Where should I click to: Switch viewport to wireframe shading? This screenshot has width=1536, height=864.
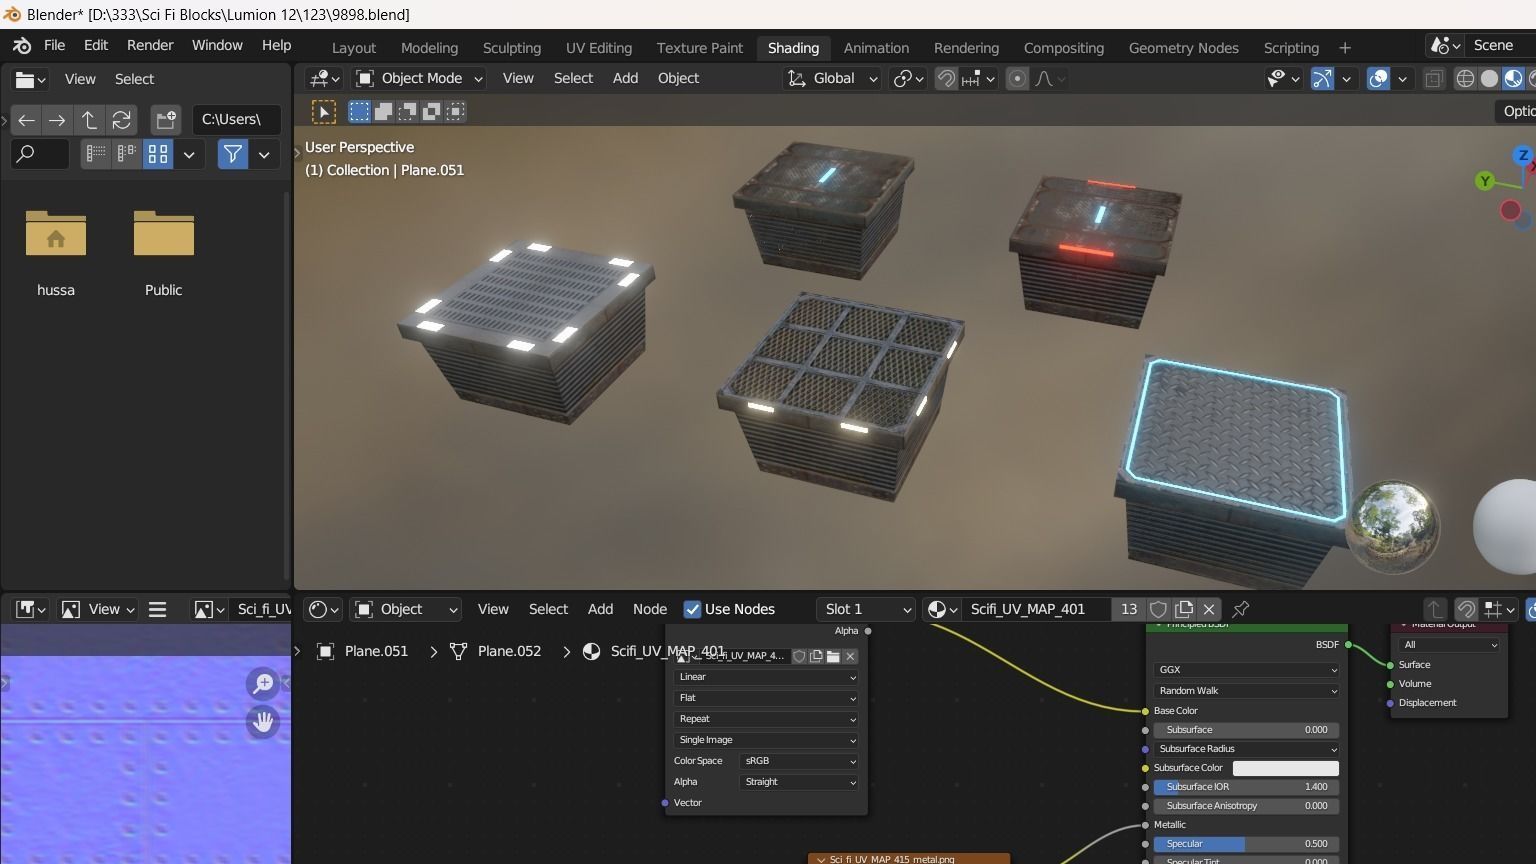1465,79
